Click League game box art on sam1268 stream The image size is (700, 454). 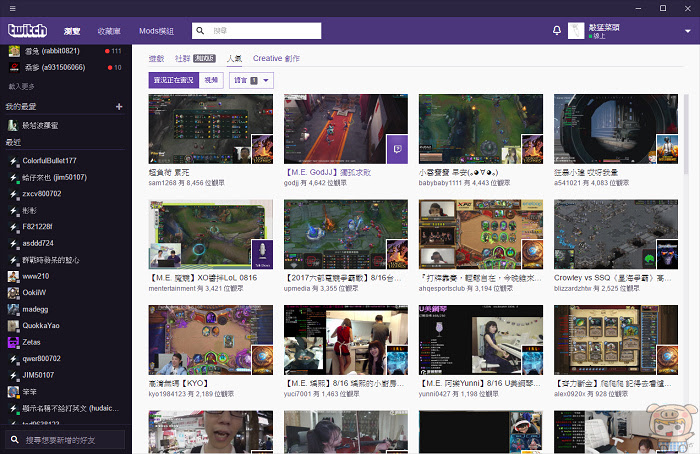[262, 149]
